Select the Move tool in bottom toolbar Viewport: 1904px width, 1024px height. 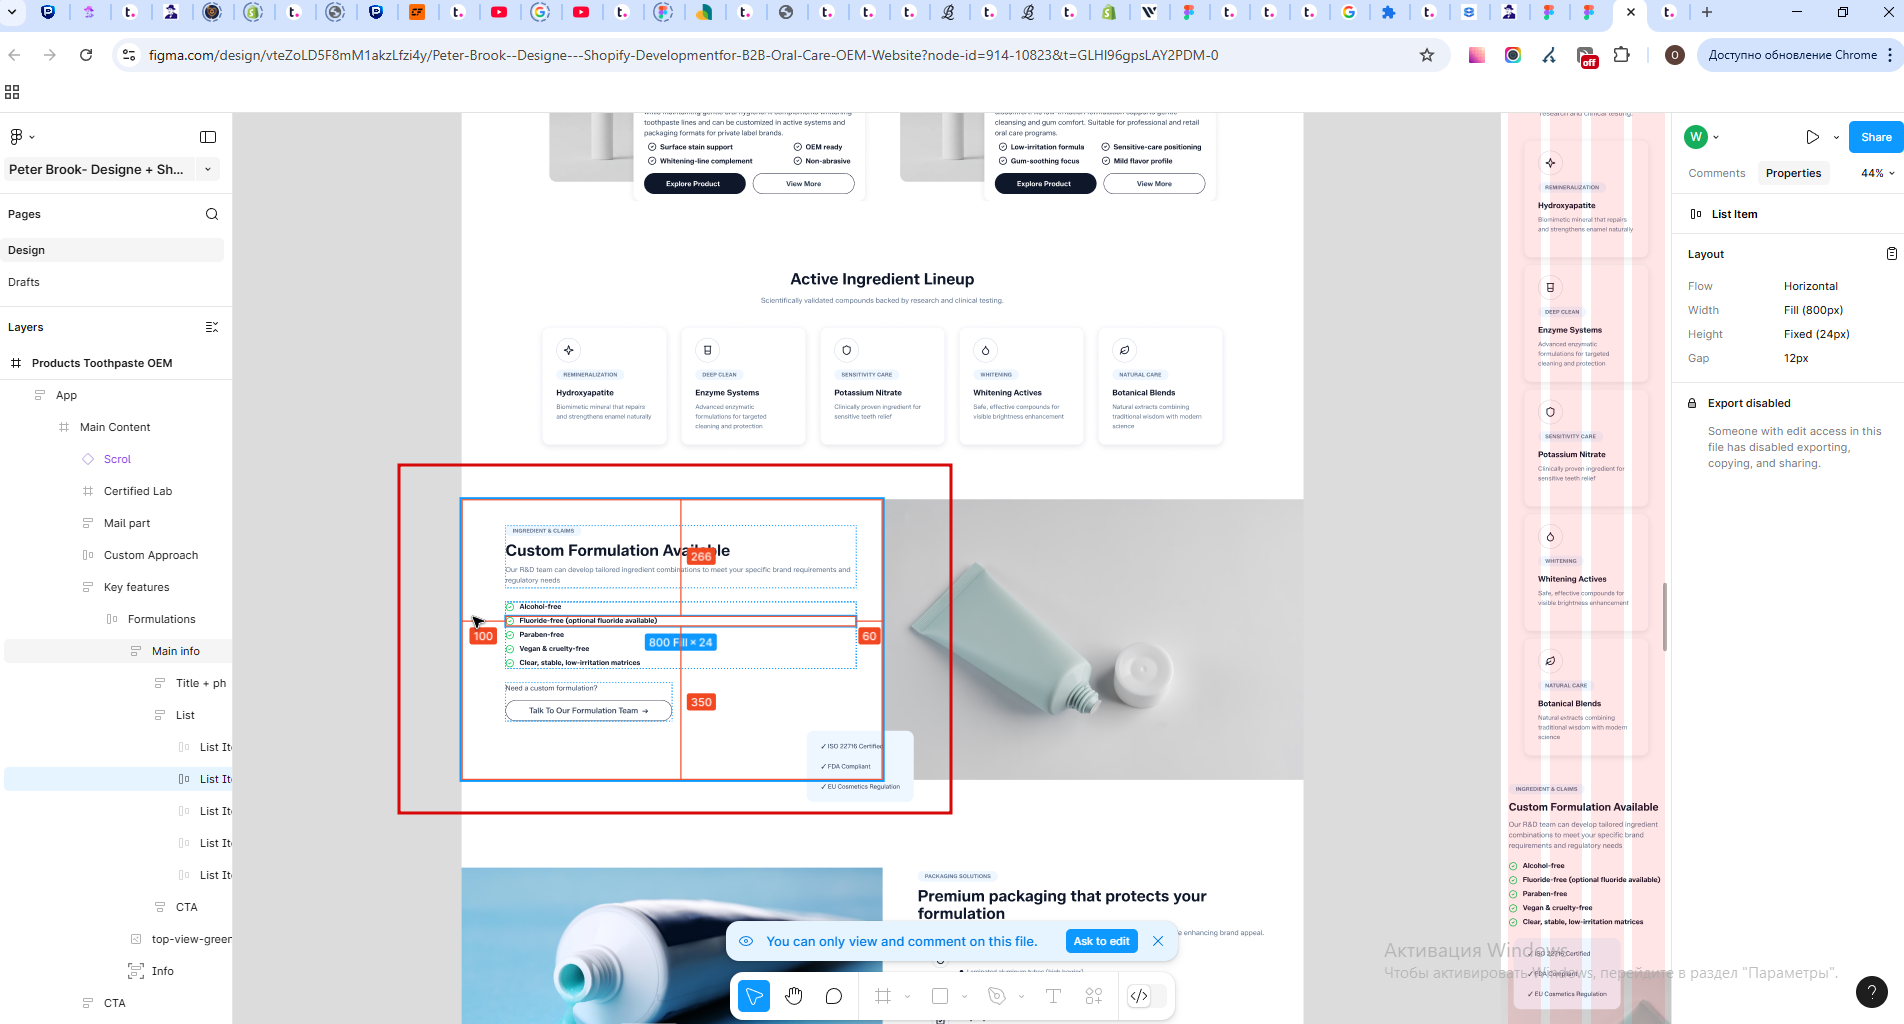coord(754,996)
